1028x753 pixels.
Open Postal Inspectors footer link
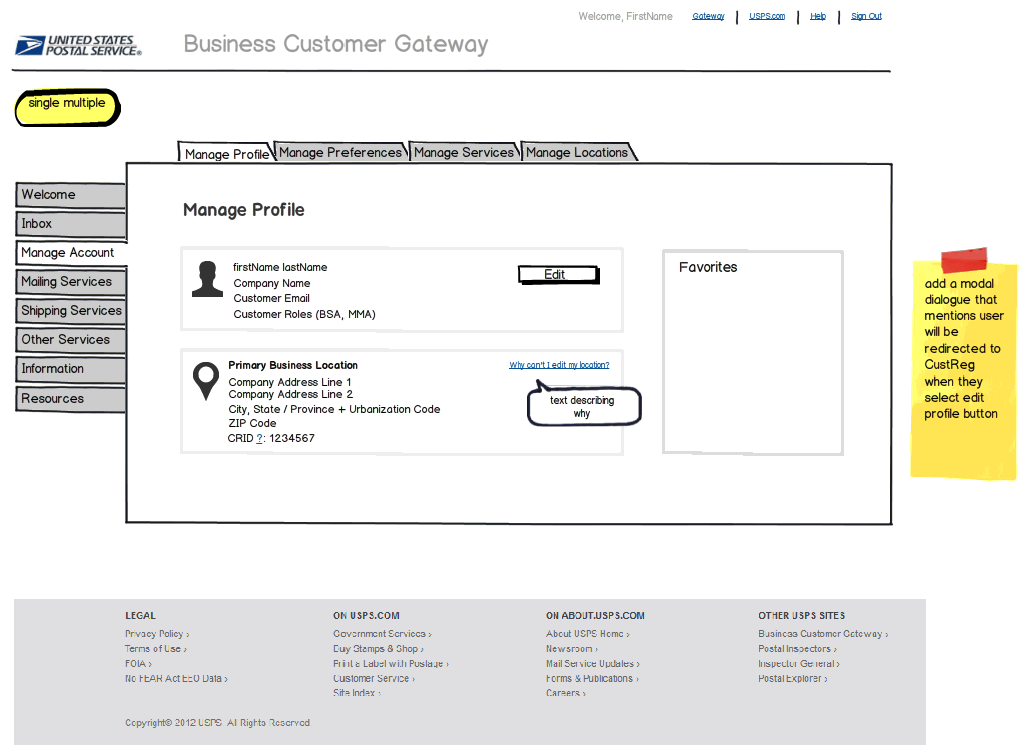point(797,649)
